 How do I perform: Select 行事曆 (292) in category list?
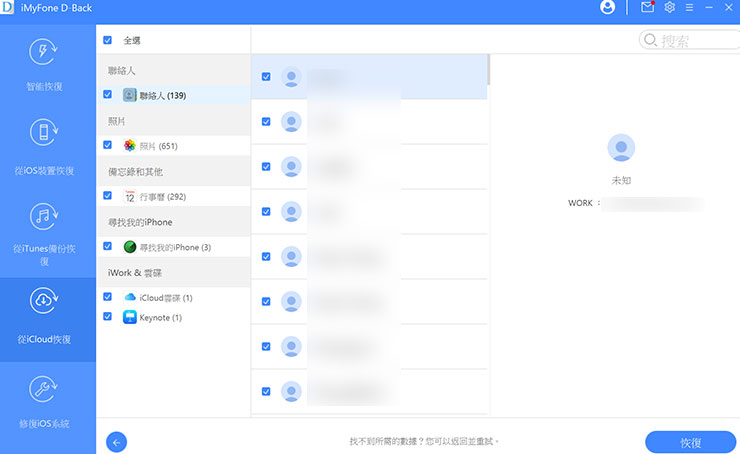[173, 196]
